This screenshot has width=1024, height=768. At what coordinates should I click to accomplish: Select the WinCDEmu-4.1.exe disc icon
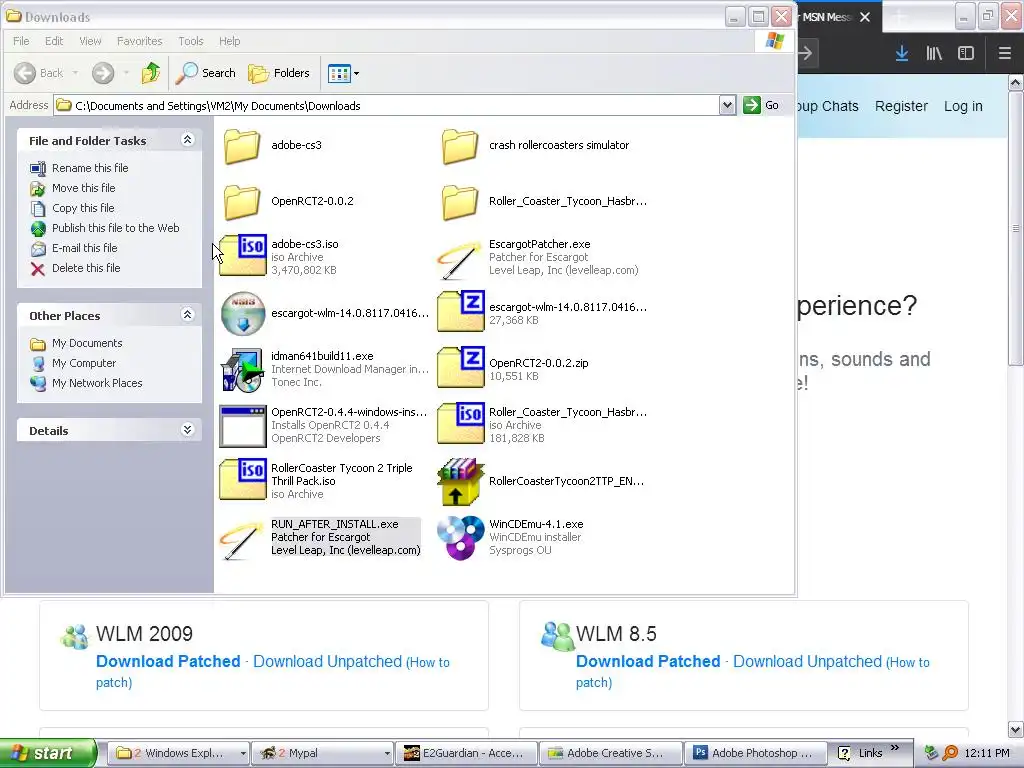[x=461, y=537]
